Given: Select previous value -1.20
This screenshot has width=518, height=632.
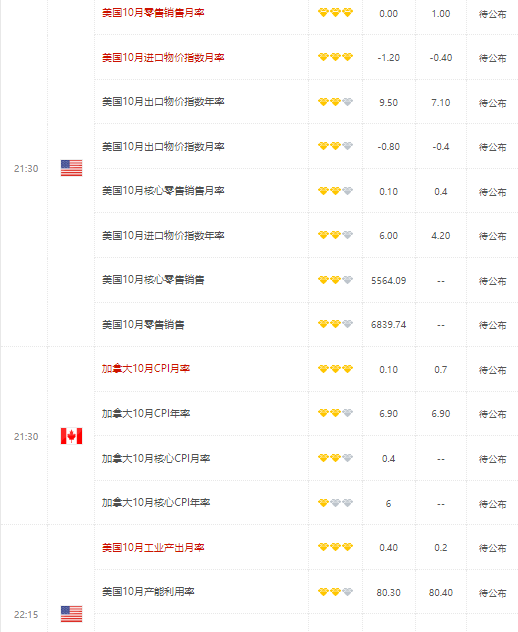Looking at the screenshot, I should pos(389,58).
